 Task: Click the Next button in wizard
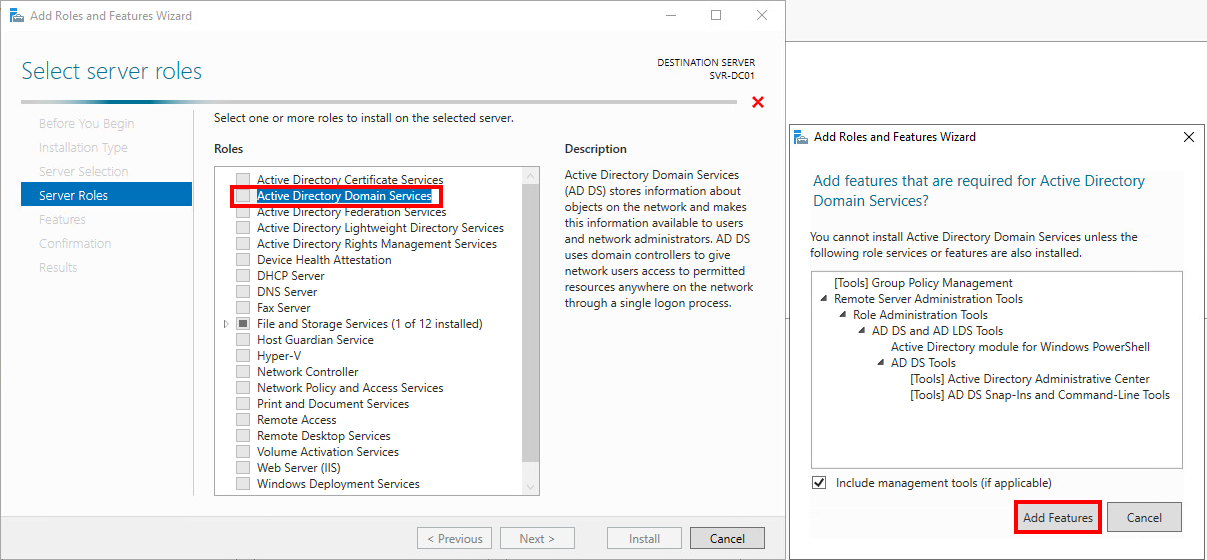pos(537,538)
